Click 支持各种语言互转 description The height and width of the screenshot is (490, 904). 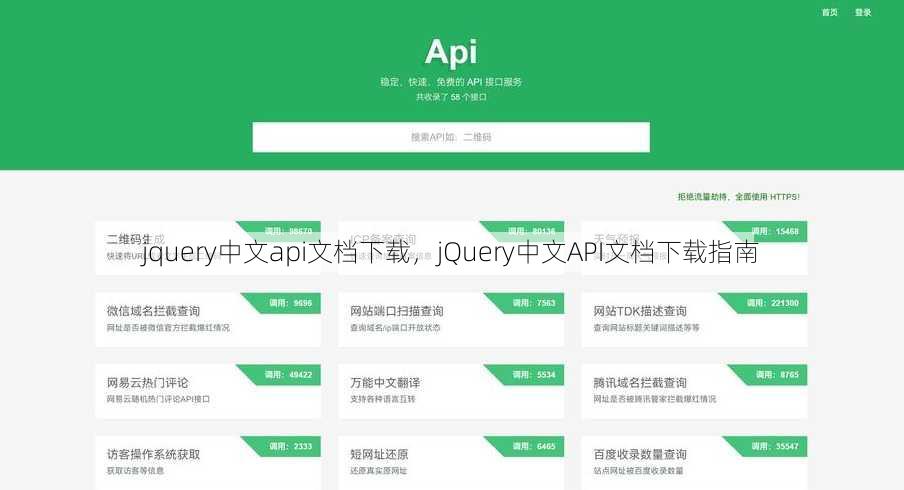[382, 399]
